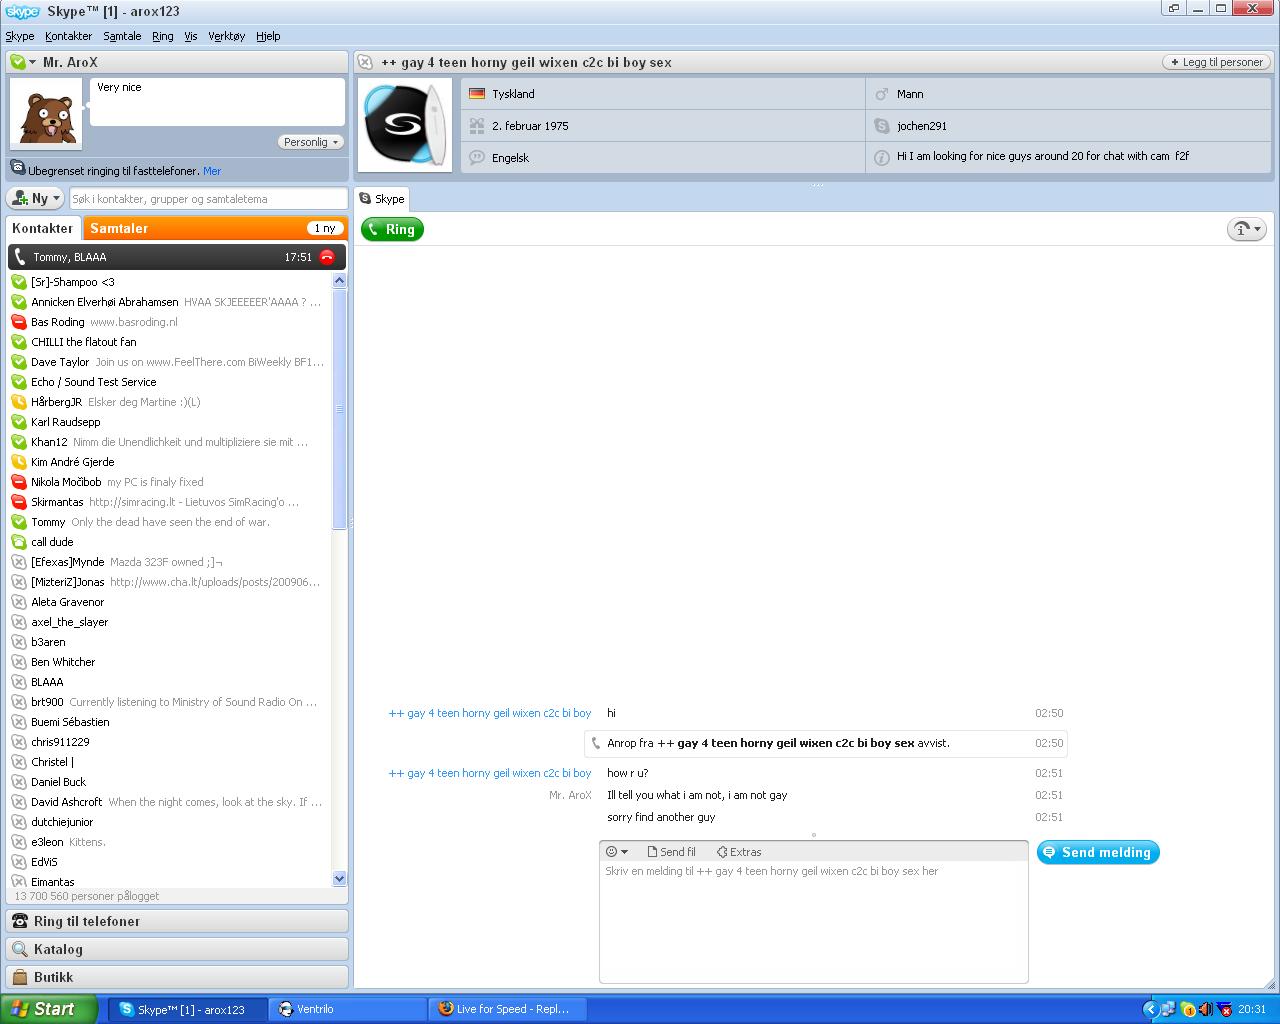Click the call phone icon on declined call message
Viewport: 1280px width, 1024px height.
point(596,743)
